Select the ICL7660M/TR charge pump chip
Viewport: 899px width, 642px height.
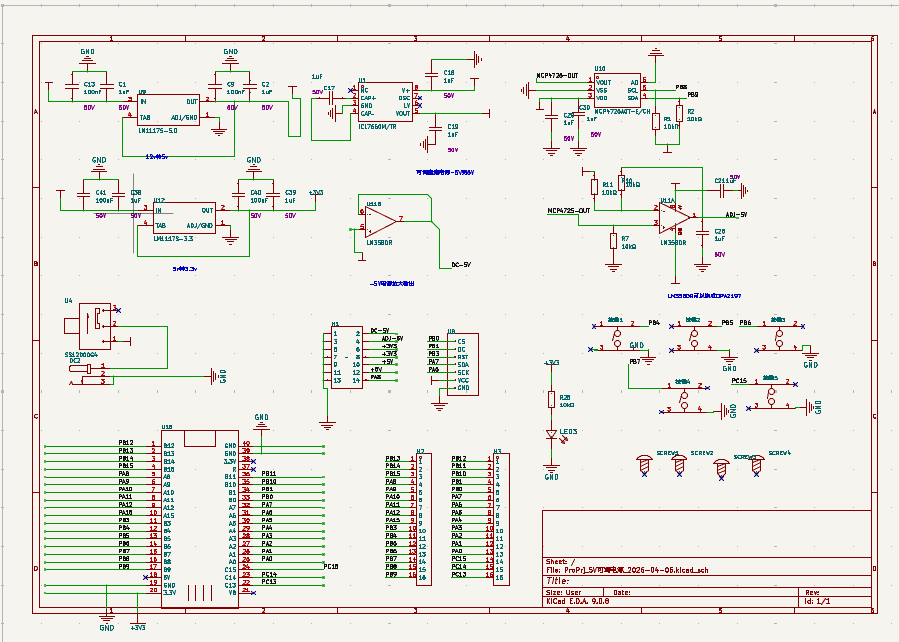point(384,103)
